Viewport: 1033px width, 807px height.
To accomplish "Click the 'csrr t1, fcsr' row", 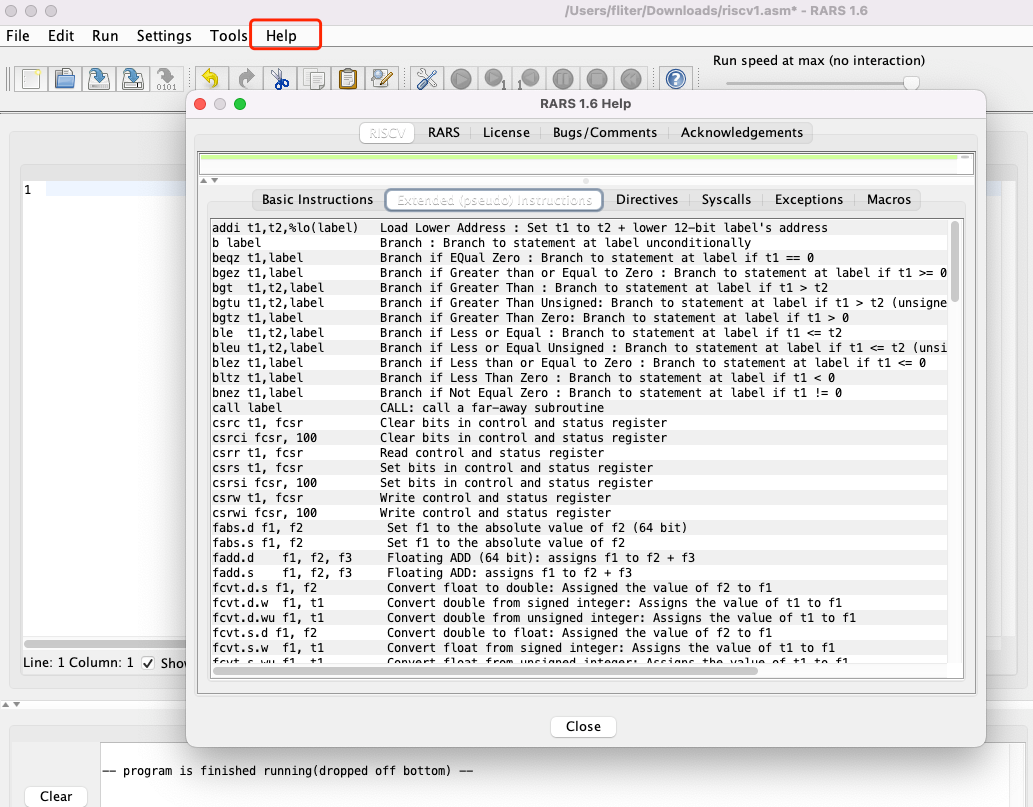I will click(579, 453).
